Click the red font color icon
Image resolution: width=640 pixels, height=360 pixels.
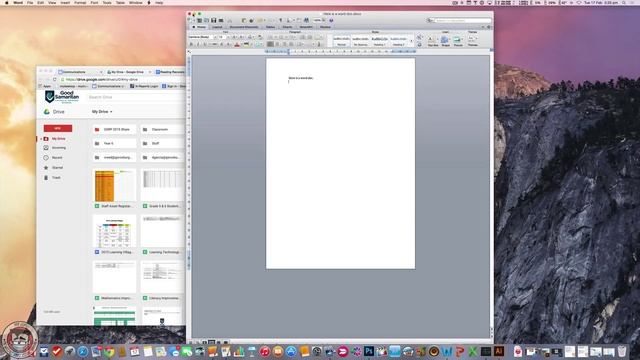tap(237, 44)
